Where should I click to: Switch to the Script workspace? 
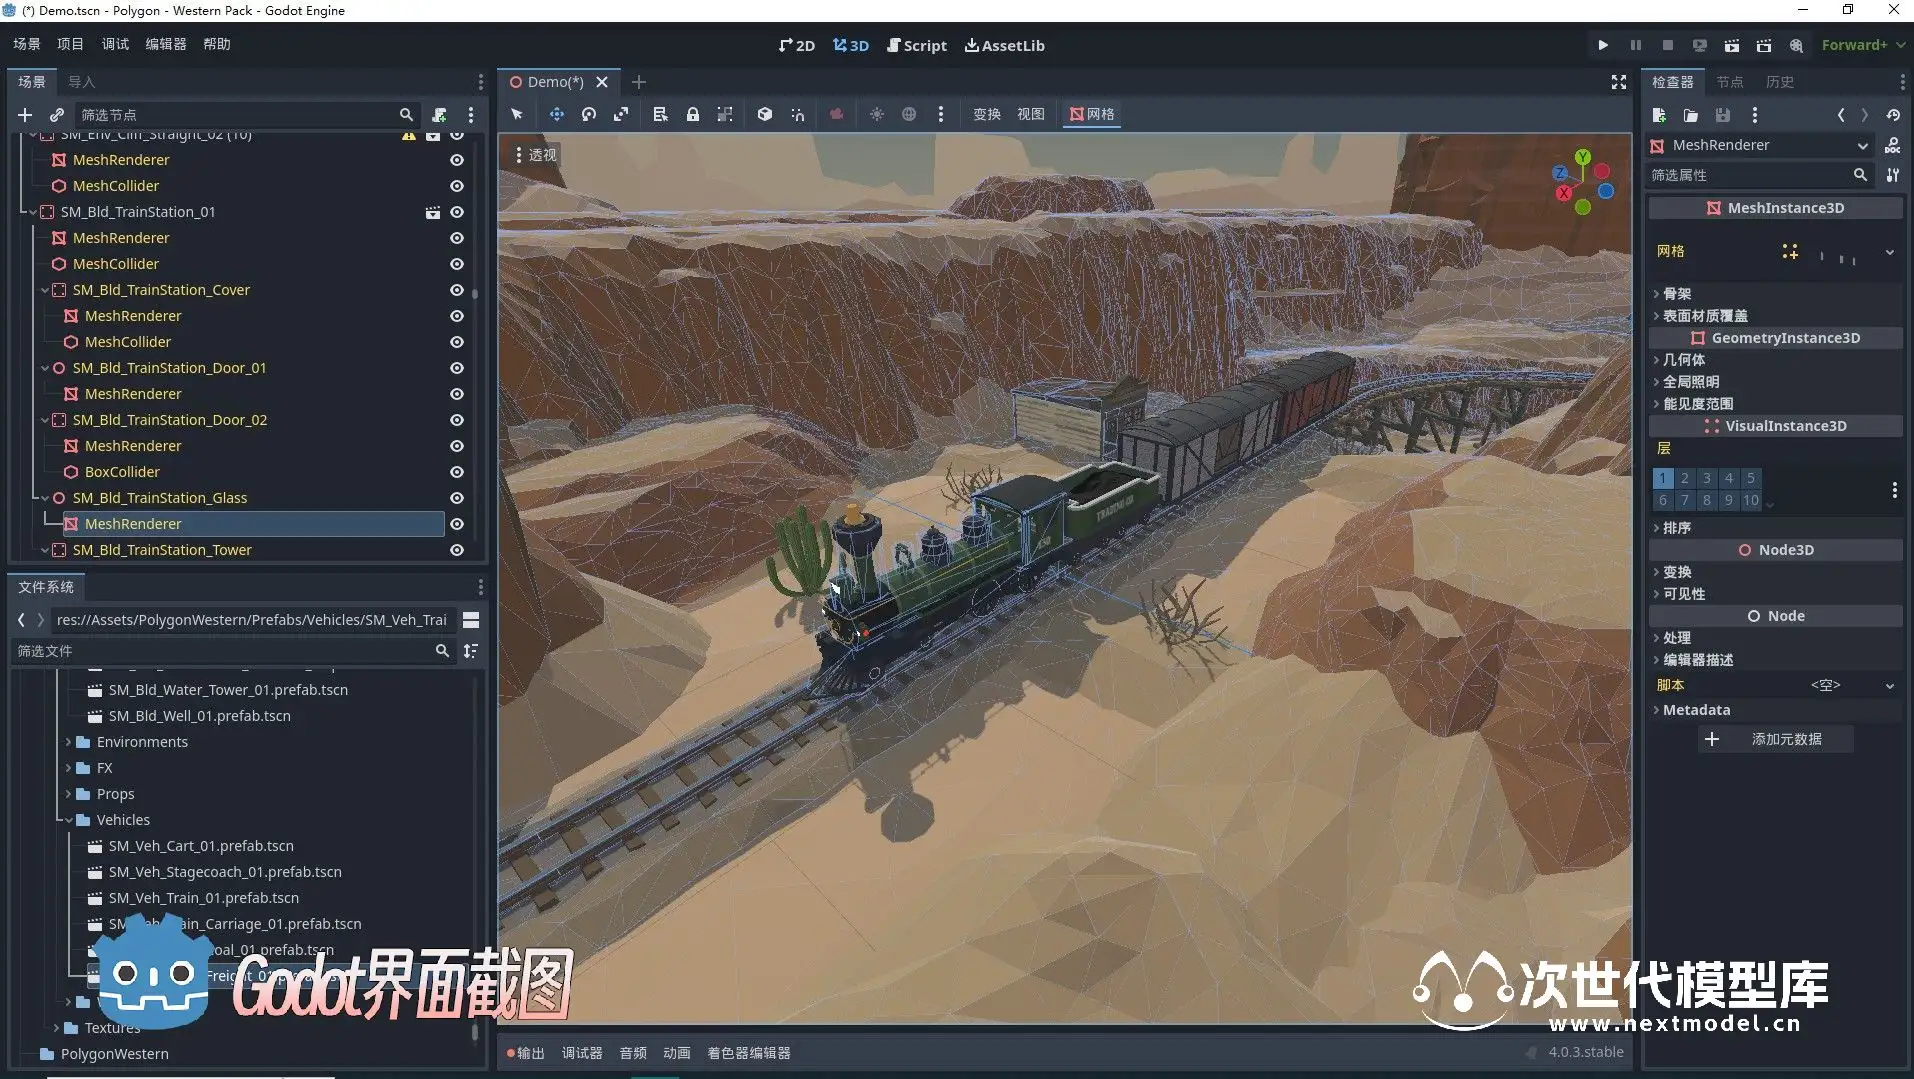[x=916, y=45]
